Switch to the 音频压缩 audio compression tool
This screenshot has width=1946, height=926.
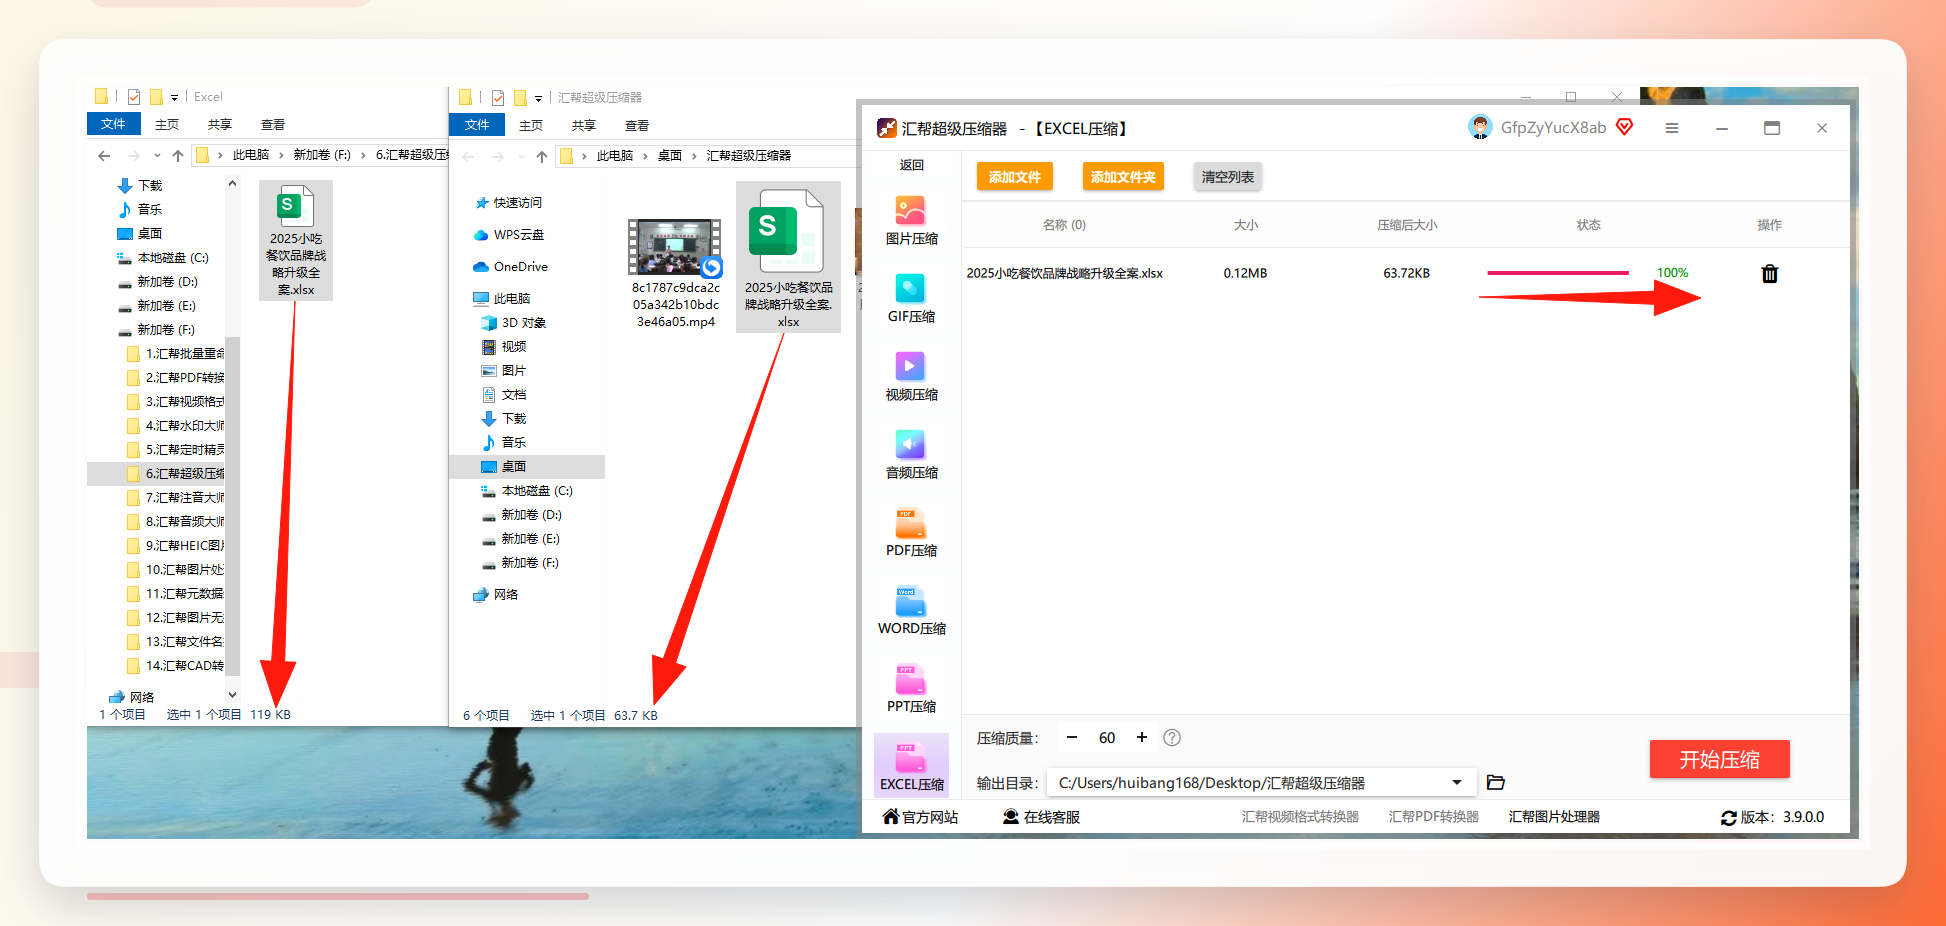(911, 455)
